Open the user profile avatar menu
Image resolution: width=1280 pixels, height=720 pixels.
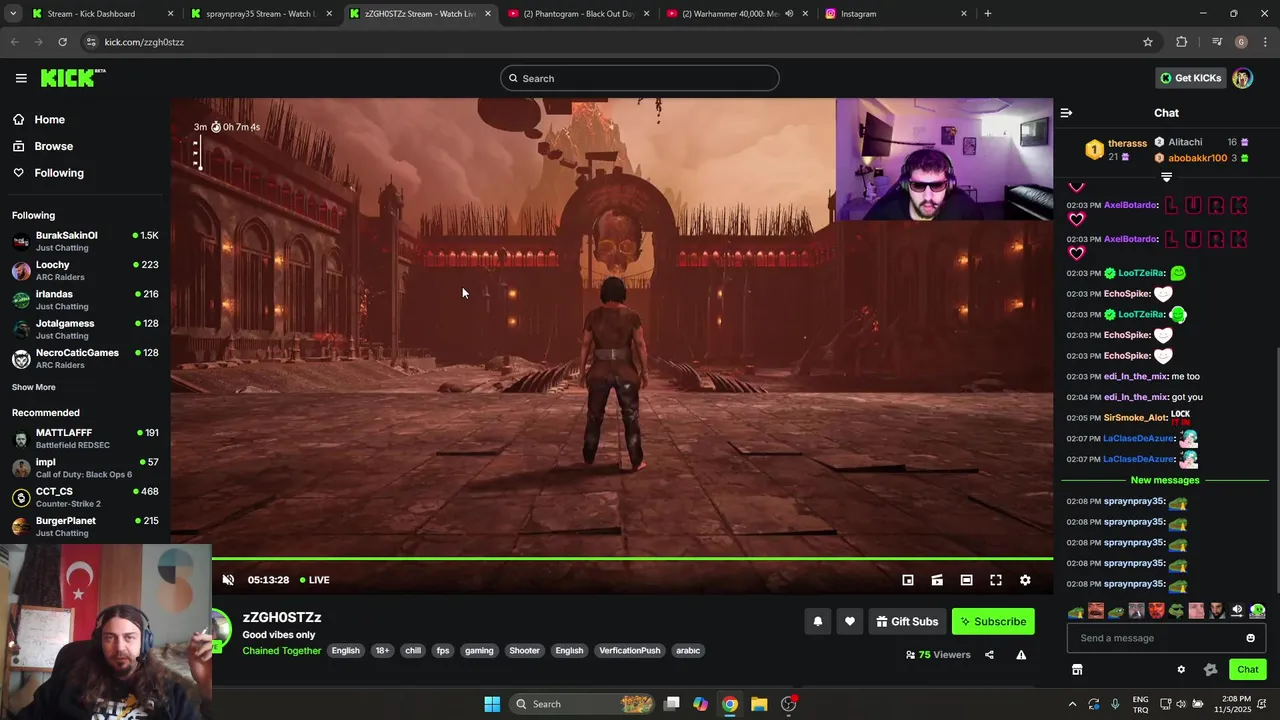(1242, 78)
